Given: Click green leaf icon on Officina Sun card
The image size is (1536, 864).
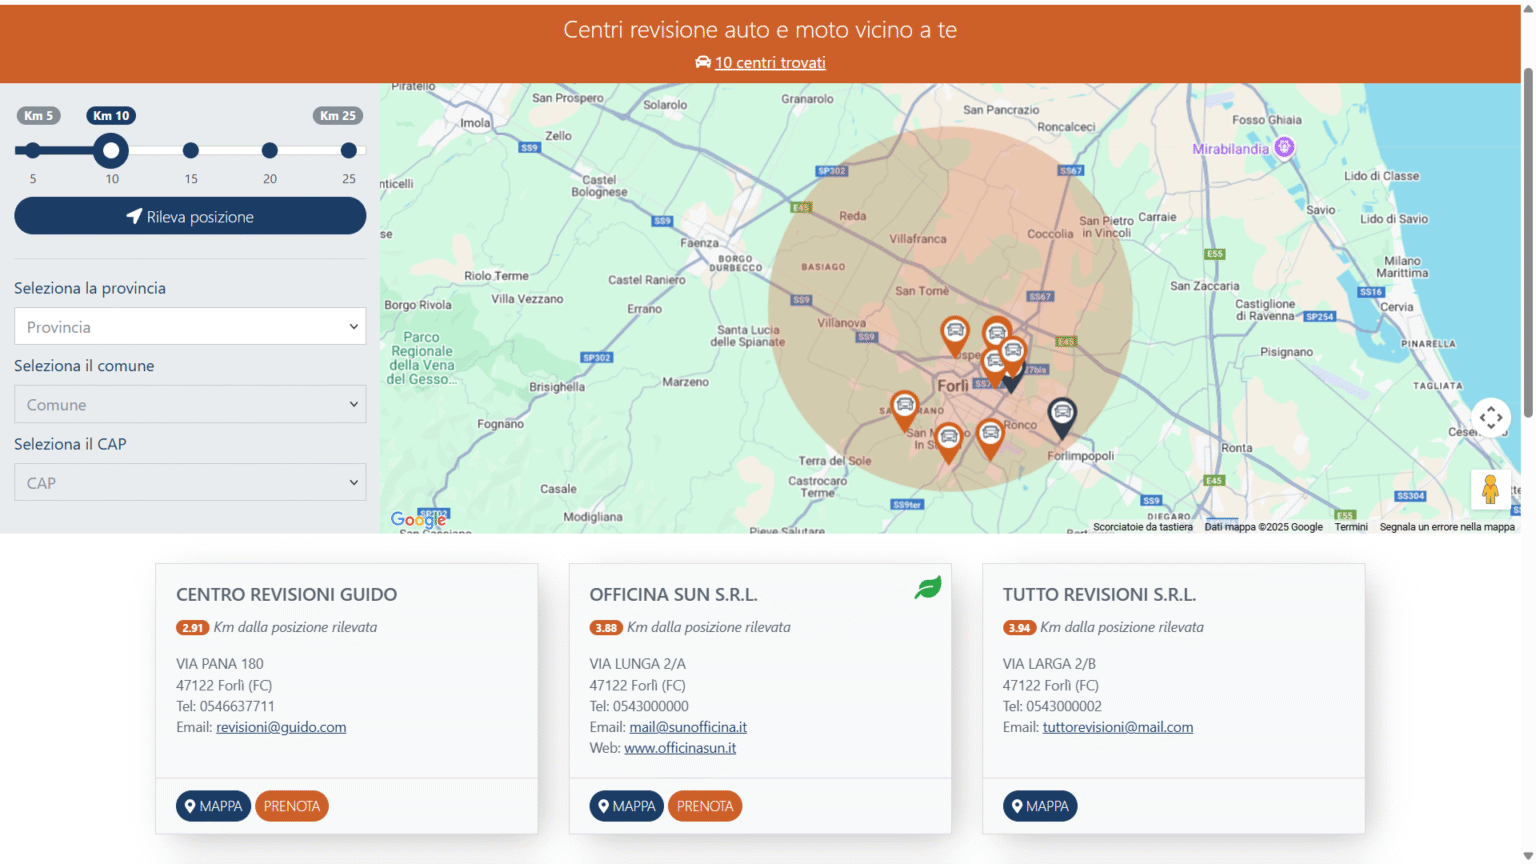Looking at the screenshot, I should pos(928,588).
